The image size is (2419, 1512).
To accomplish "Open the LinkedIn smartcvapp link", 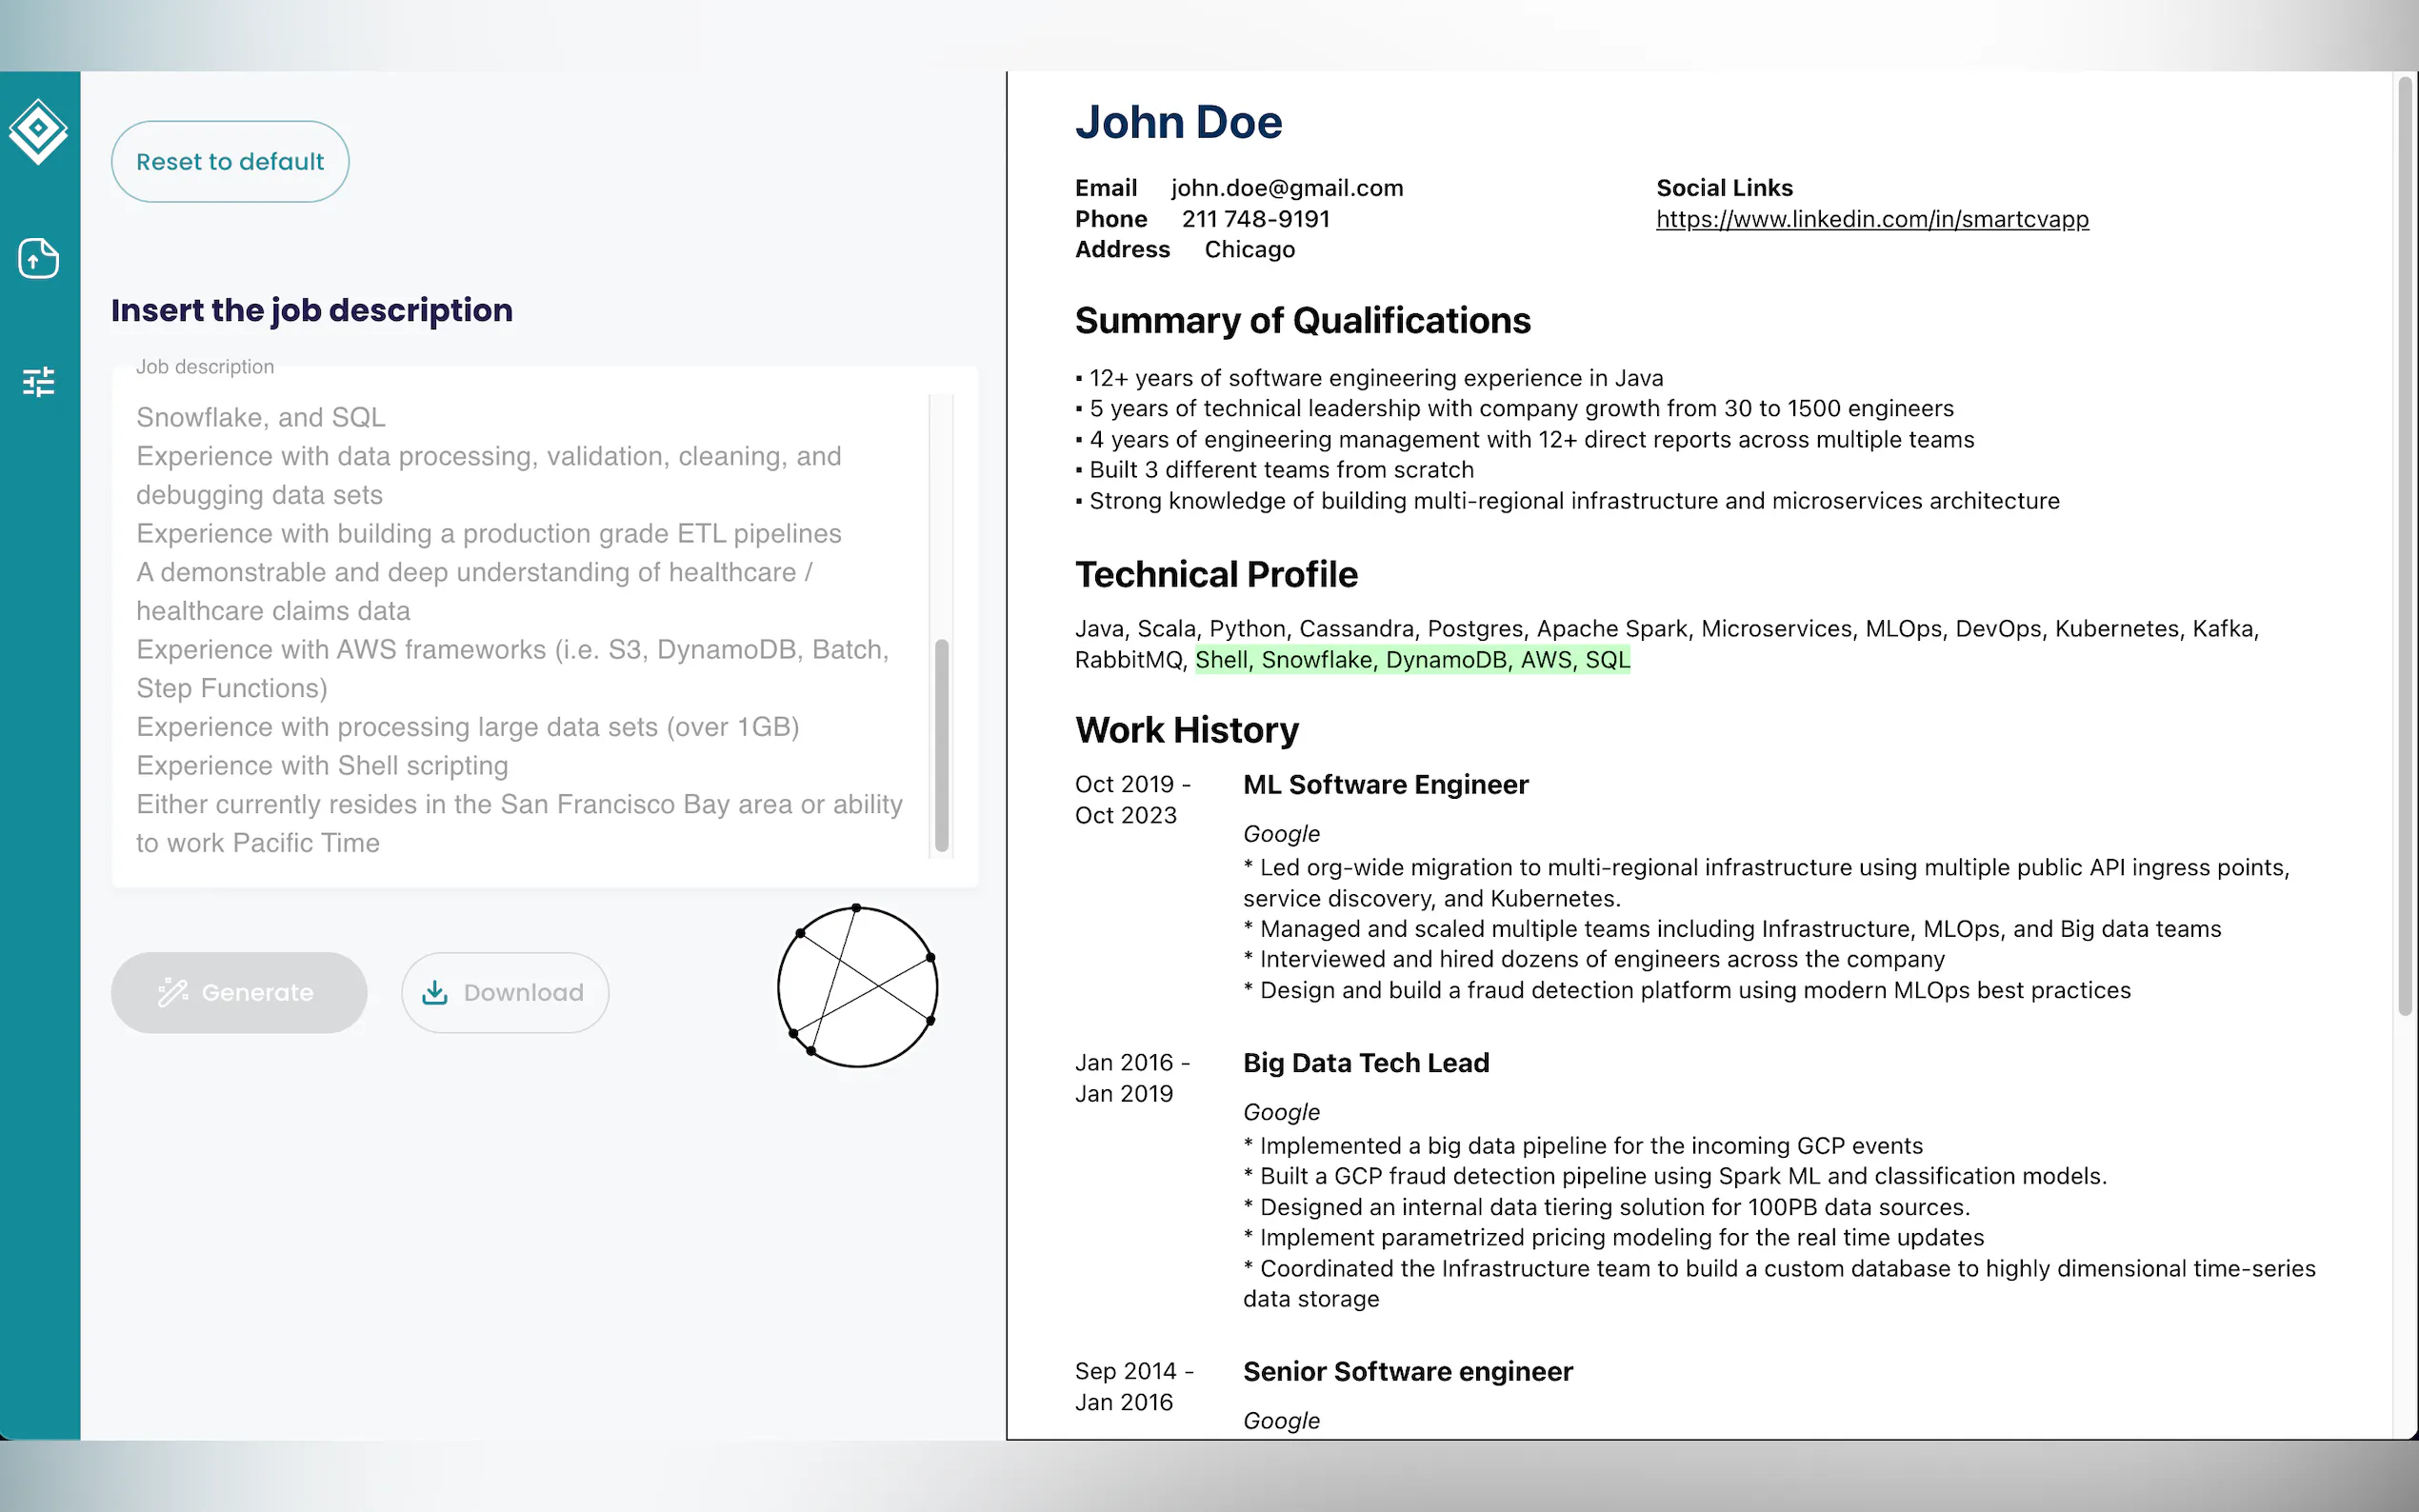I will (x=1871, y=219).
